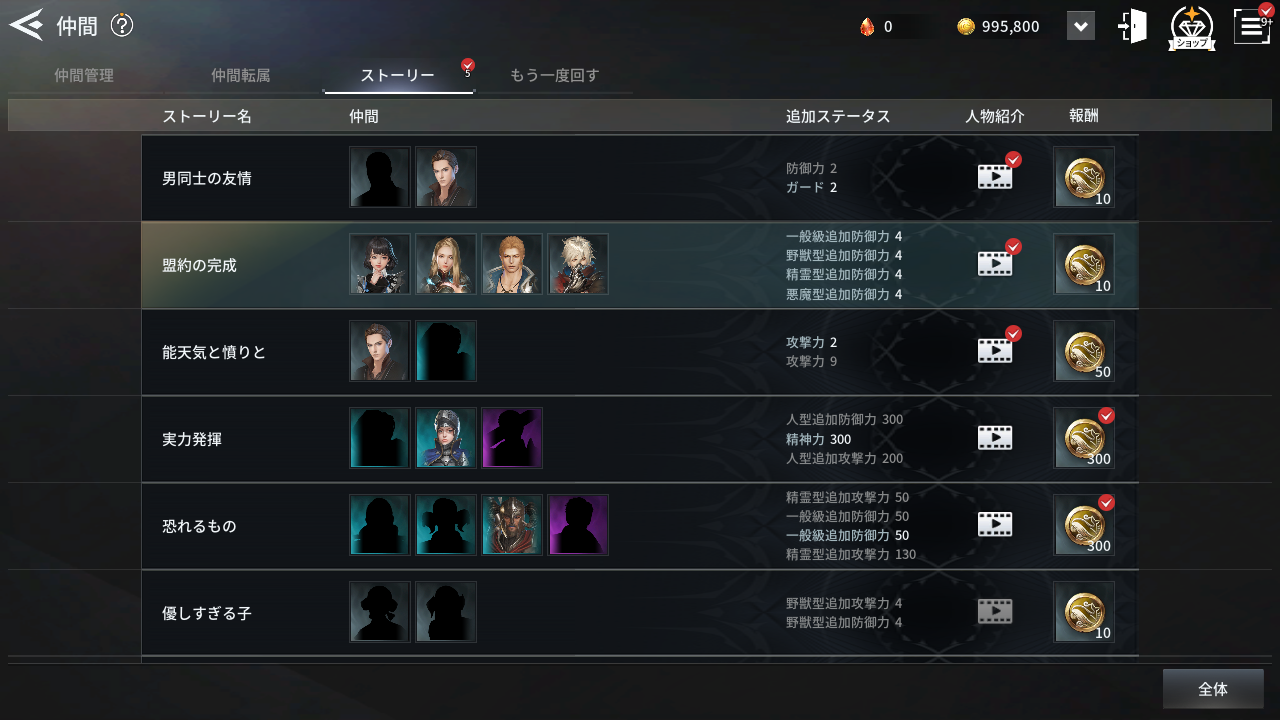Expand the currency dropdown arrow

(x=1081, y=26)
